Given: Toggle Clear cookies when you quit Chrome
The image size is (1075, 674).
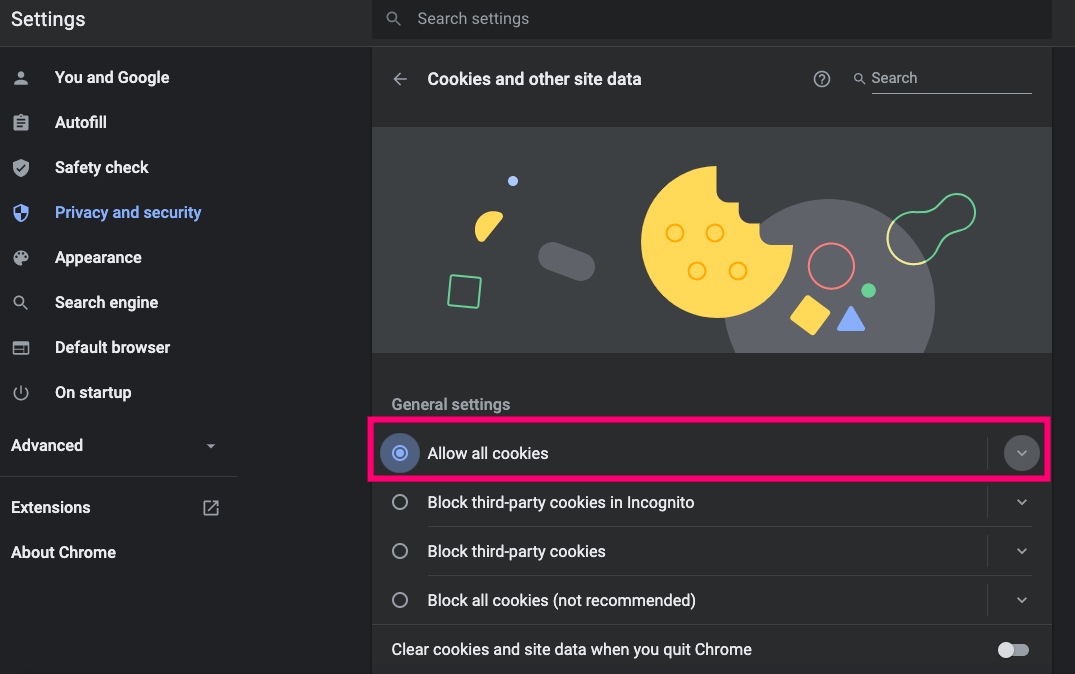Looking at the screenshot, I should pyautogui.click(x=1013, y=650).
